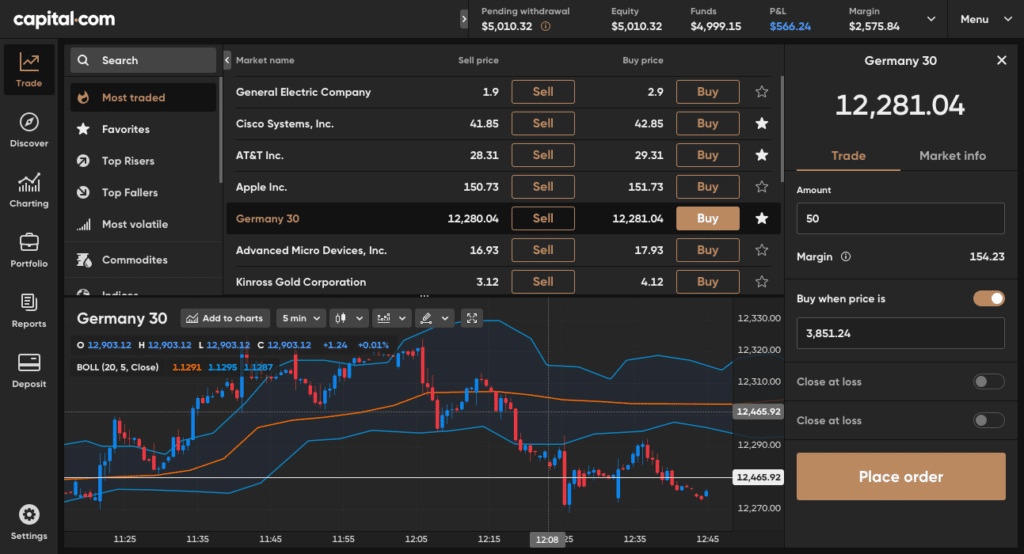
Task: Close the Germany 30 order panel
Action: (1001, 60)
